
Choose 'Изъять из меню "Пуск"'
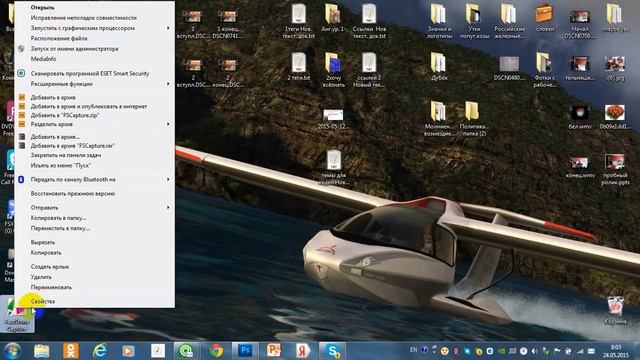click(x=95, y=165)
